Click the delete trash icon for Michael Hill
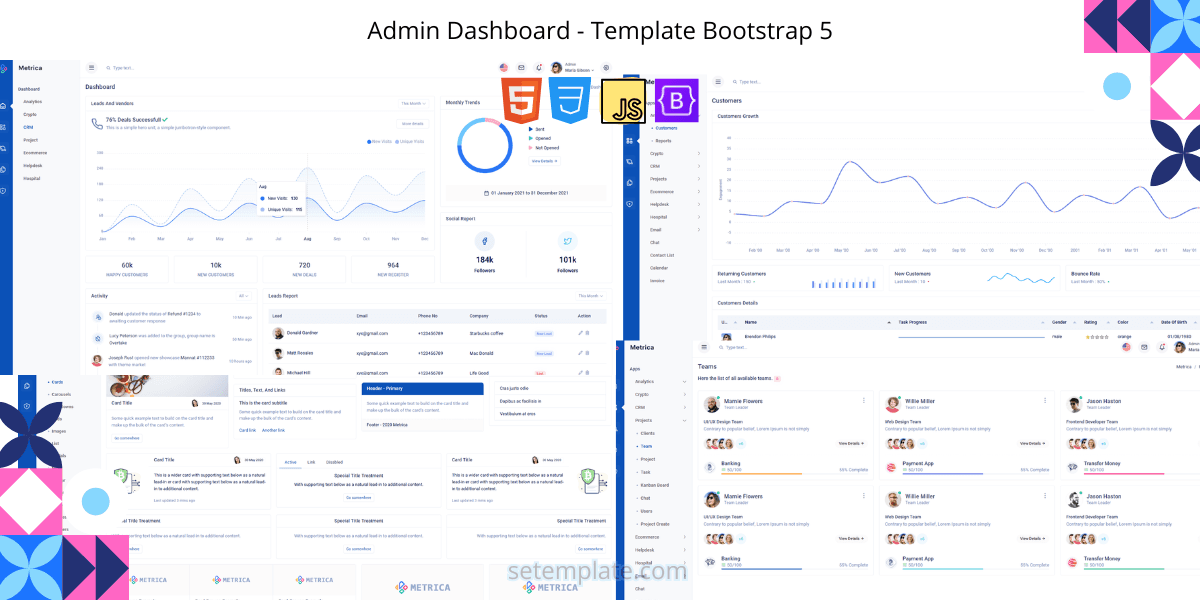Image resolution: width=1200 pixels, height=600 pixels. 588,372
